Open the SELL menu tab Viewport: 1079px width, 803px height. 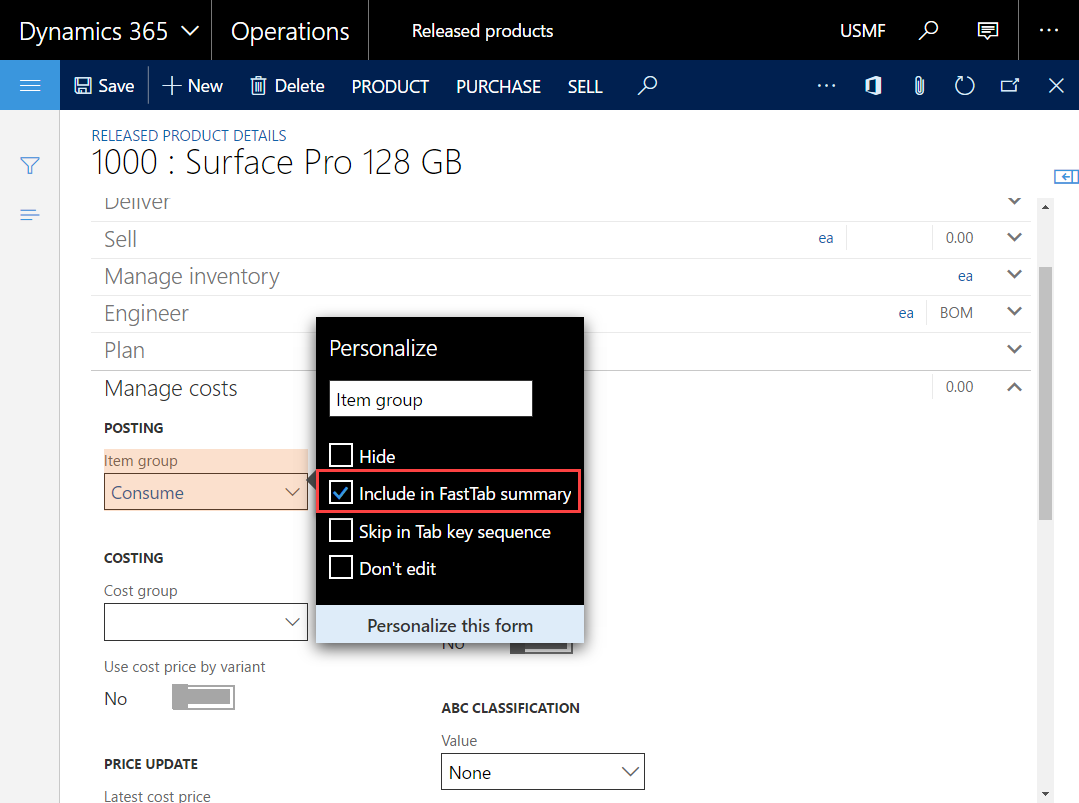point(585,87)
